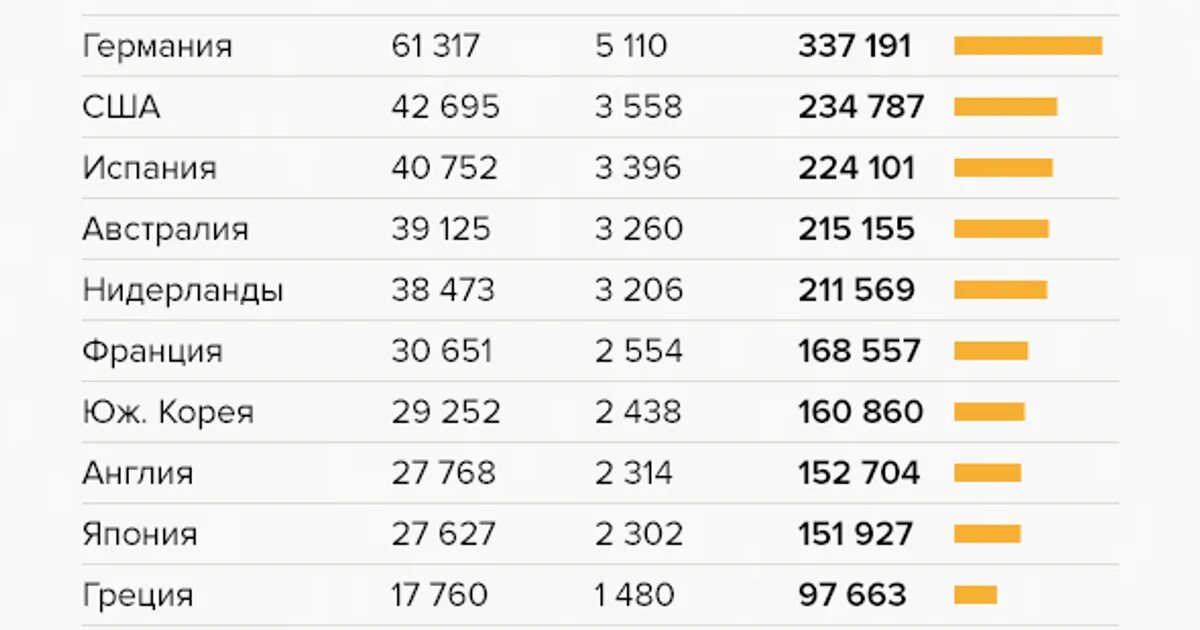
Task: Click the orange bar for Германия
Action: [x=1028, y=46]
